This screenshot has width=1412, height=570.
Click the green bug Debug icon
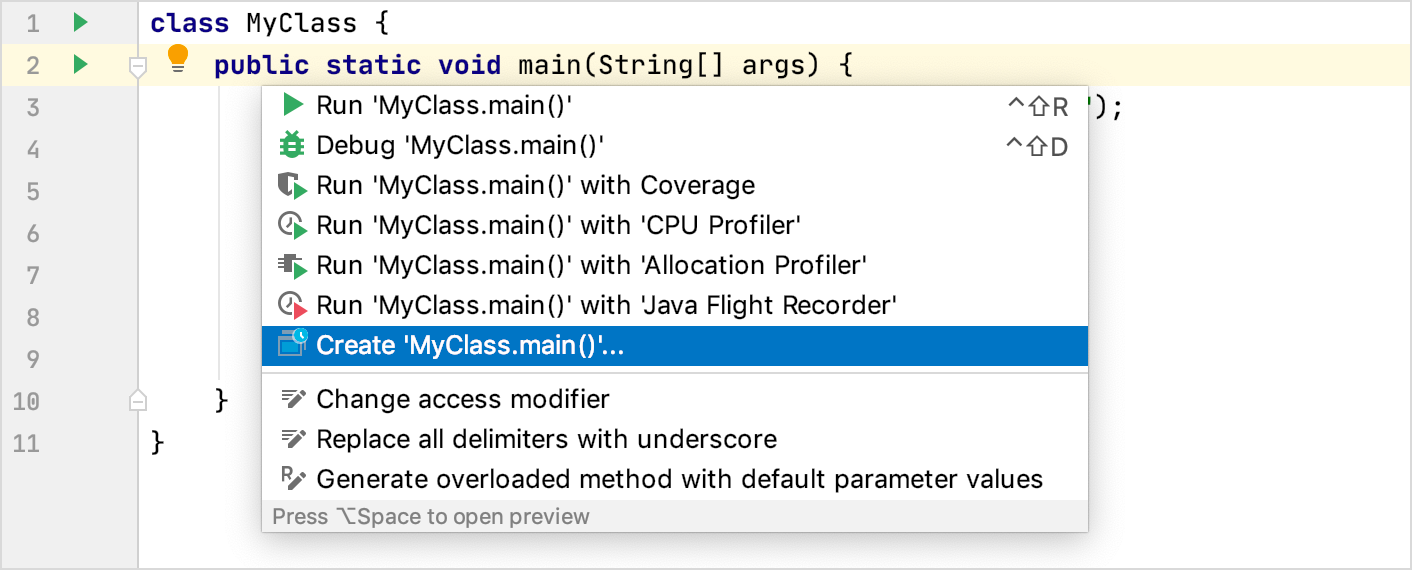(x=292, y=145)
